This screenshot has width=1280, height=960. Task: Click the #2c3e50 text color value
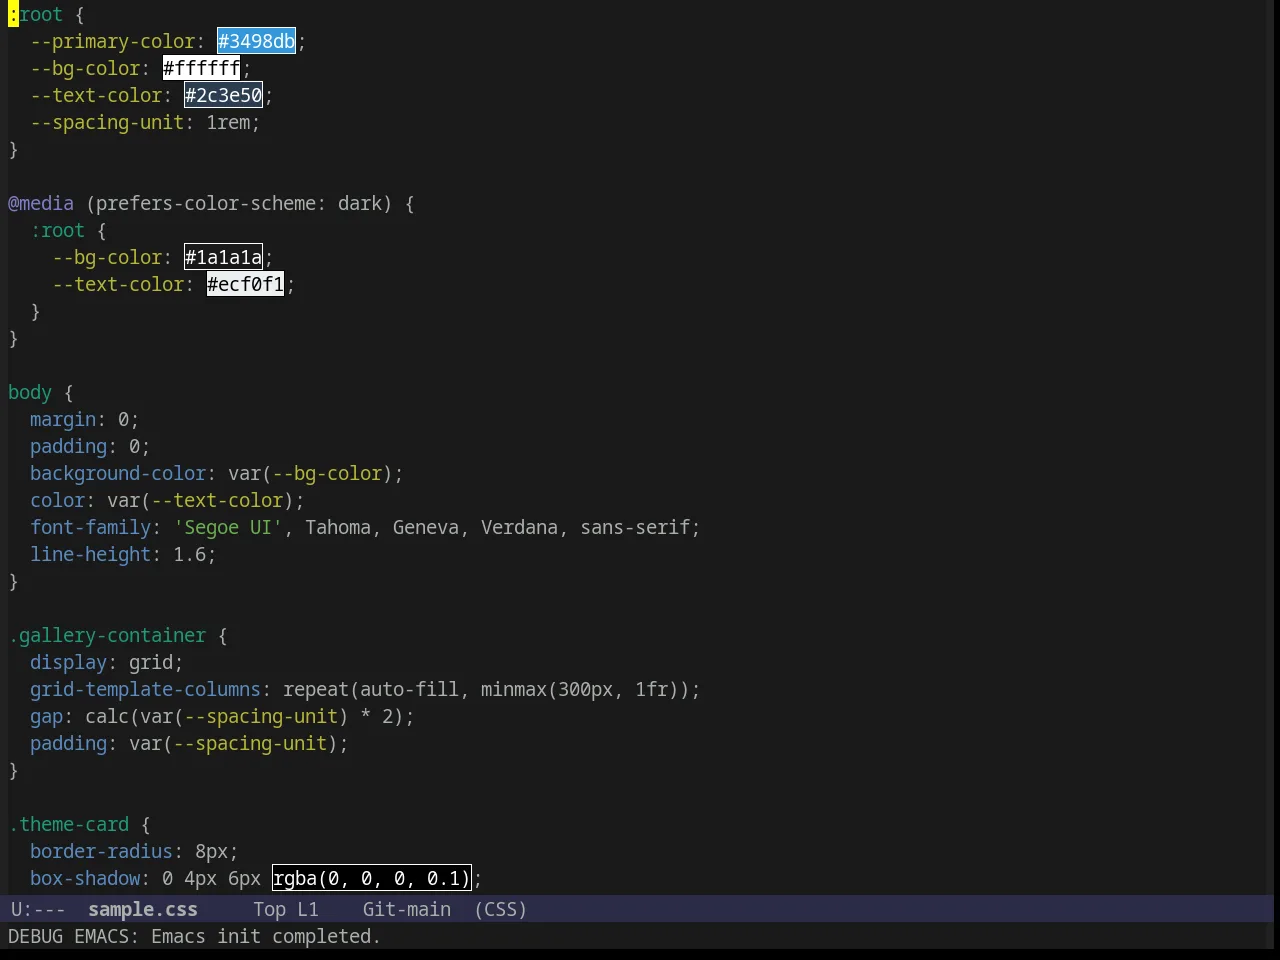coord(223,95)
